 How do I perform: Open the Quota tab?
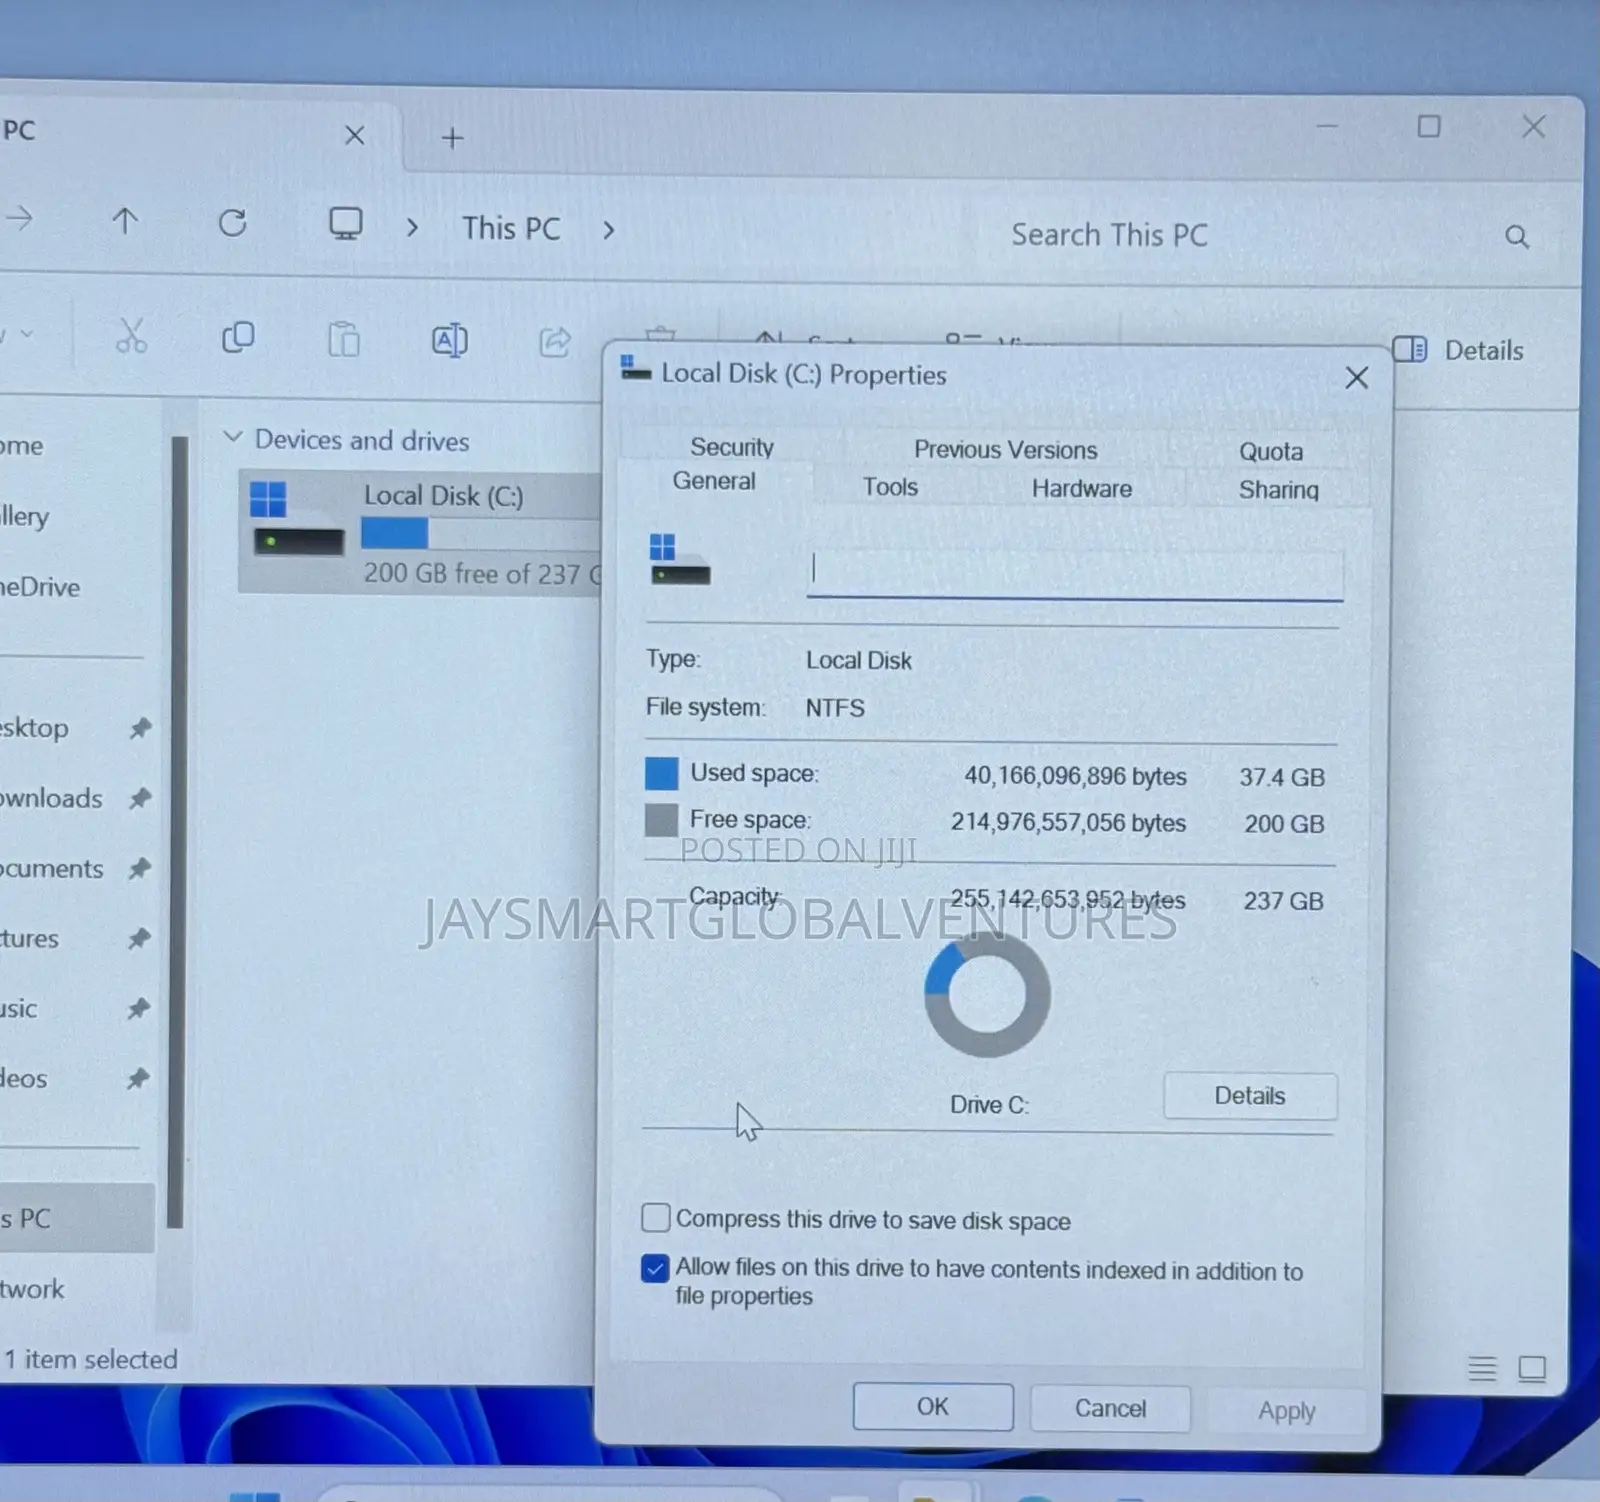pos(1271,451)
